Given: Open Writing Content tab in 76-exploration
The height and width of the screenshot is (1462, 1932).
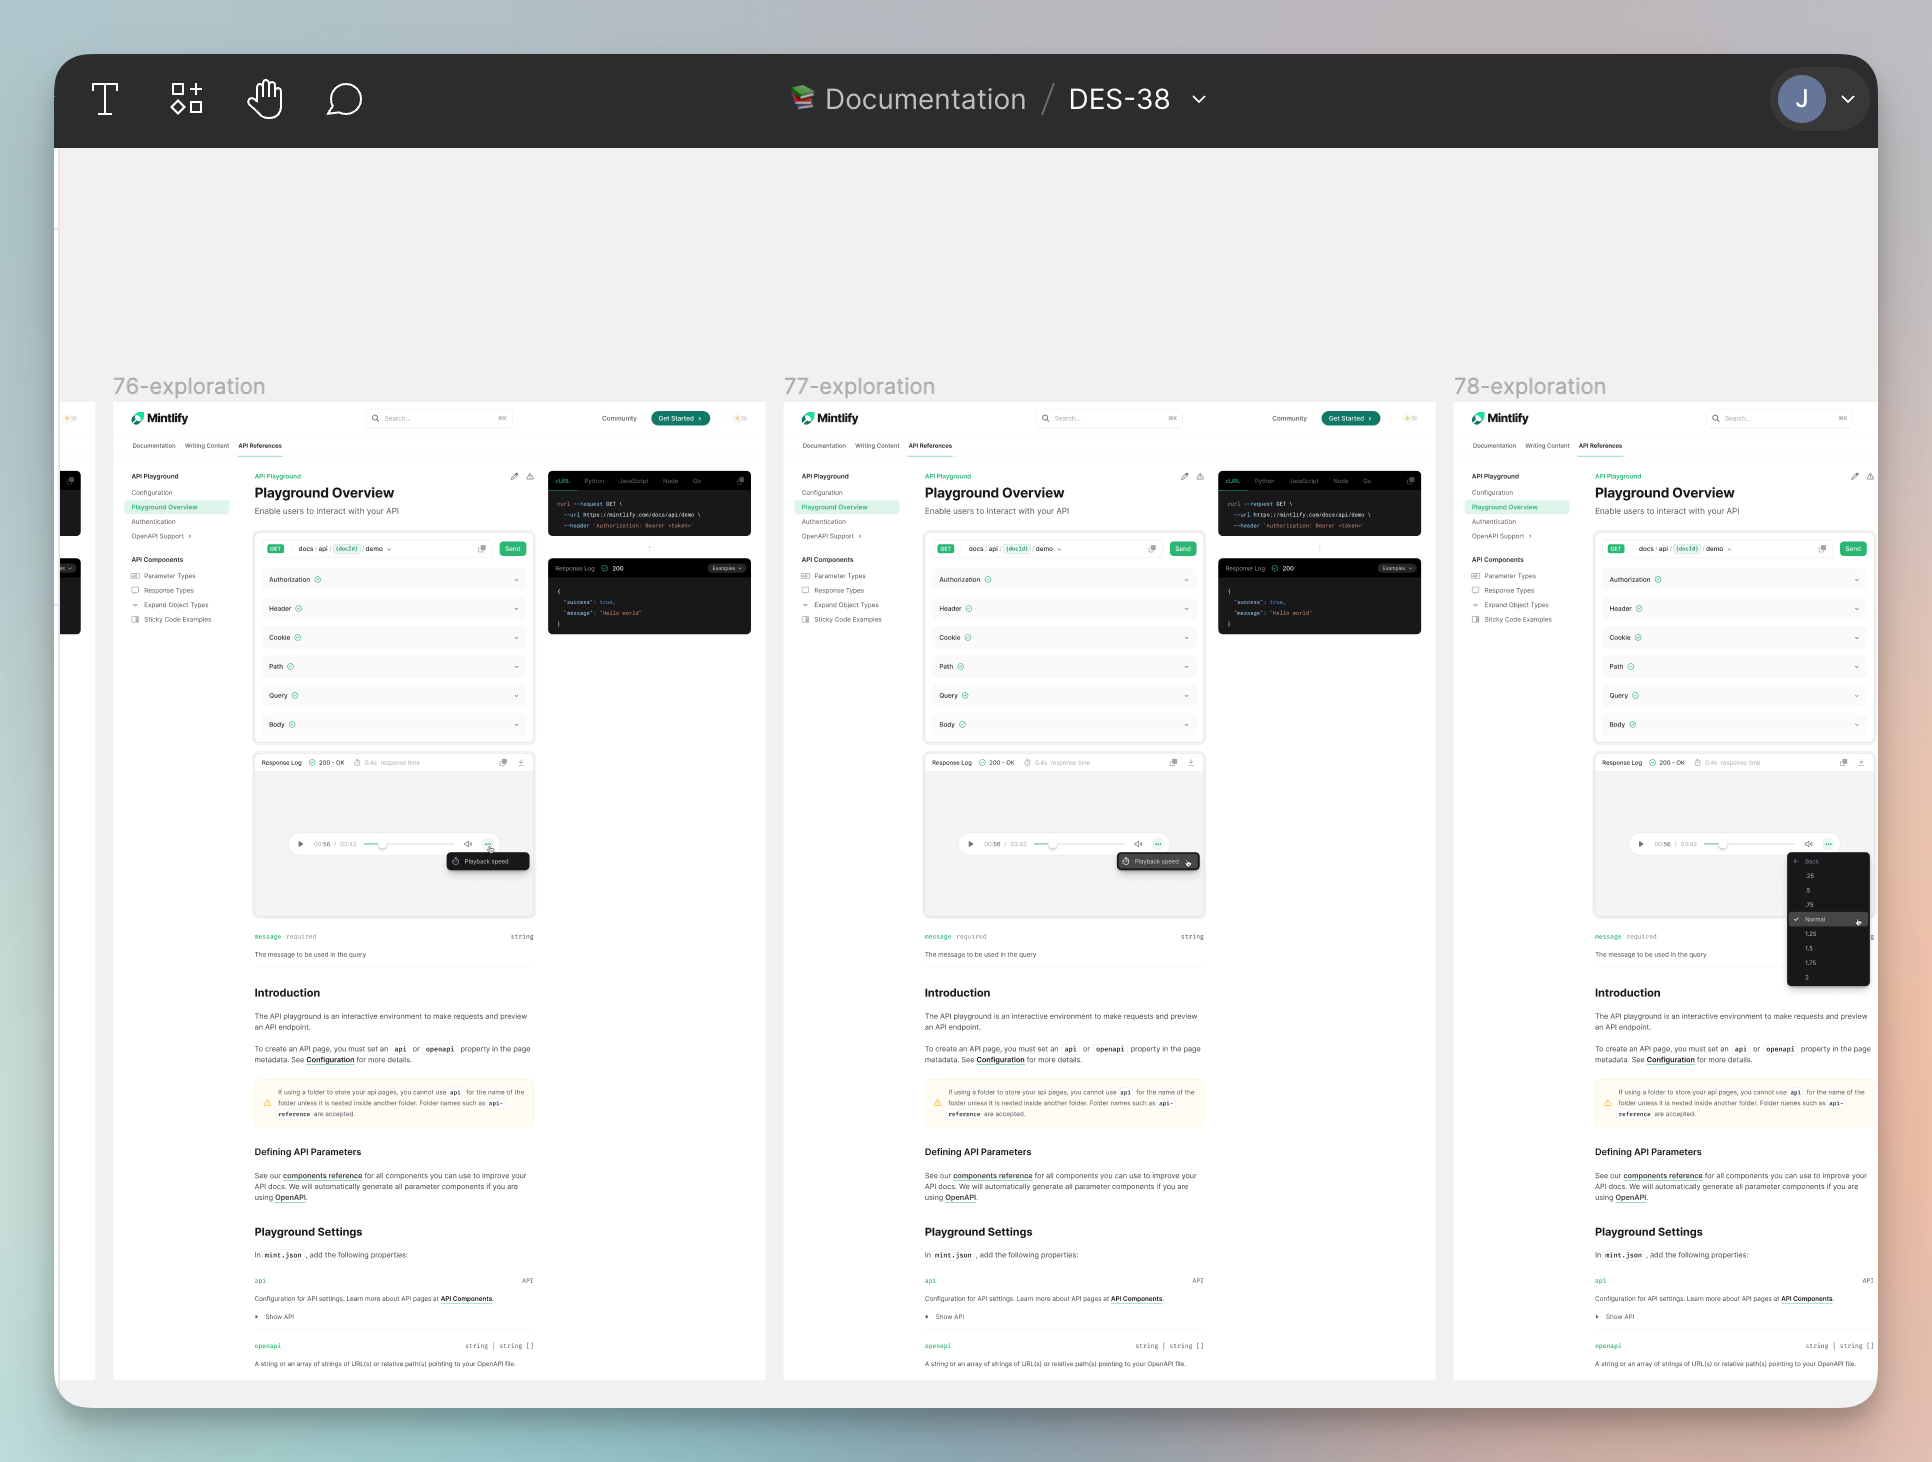Looking at the screenshot, I should [x=207, y=446].
